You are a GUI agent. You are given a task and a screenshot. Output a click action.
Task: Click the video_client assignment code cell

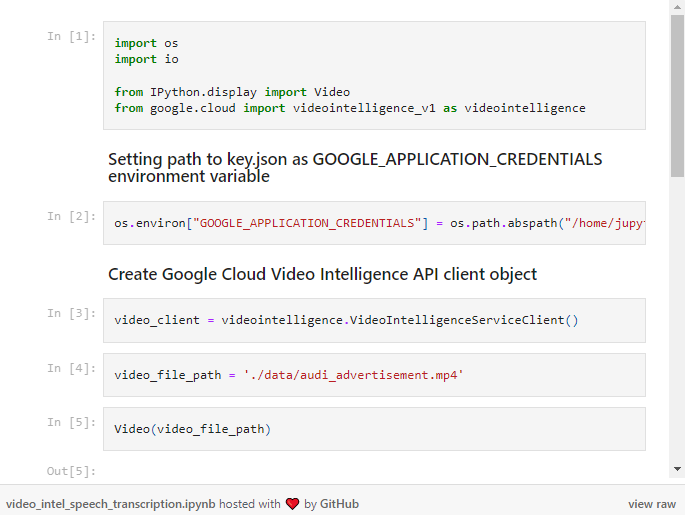[x=374, y=320]
